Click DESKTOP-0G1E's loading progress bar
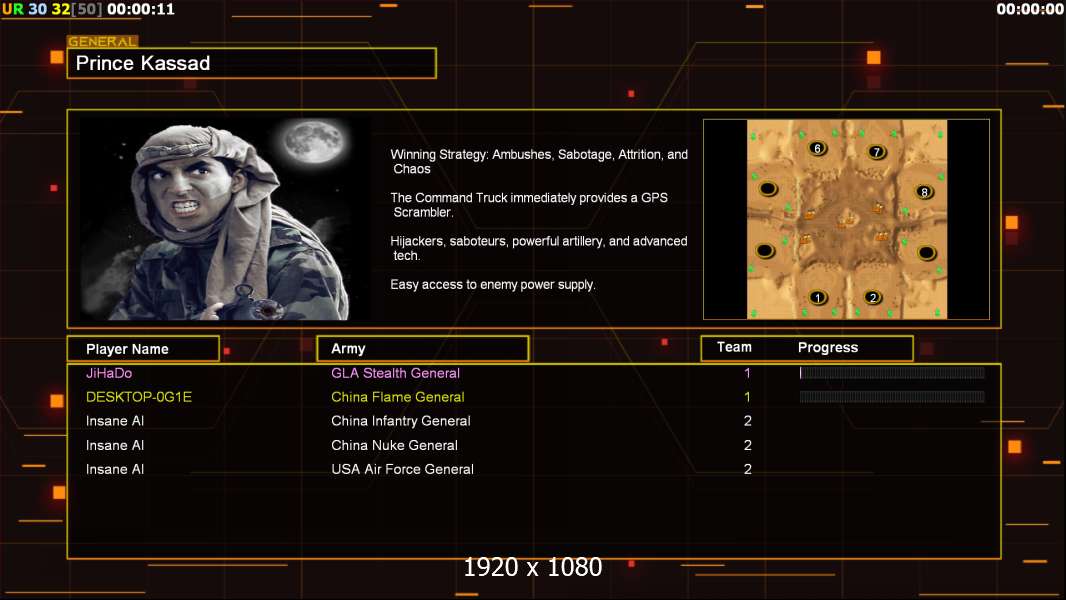The height and width of the screenshot is (600, 1066). click(x=892, y=397)
